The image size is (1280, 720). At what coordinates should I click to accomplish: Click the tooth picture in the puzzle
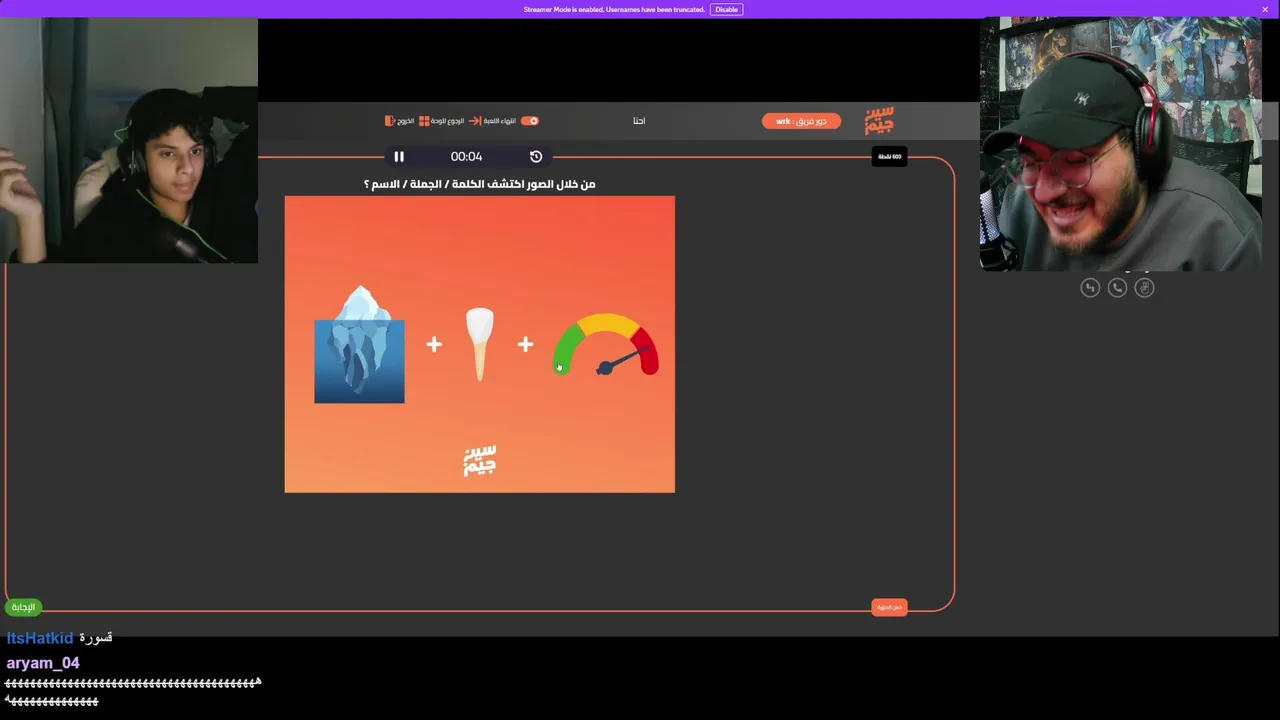(x=480, y=344)
